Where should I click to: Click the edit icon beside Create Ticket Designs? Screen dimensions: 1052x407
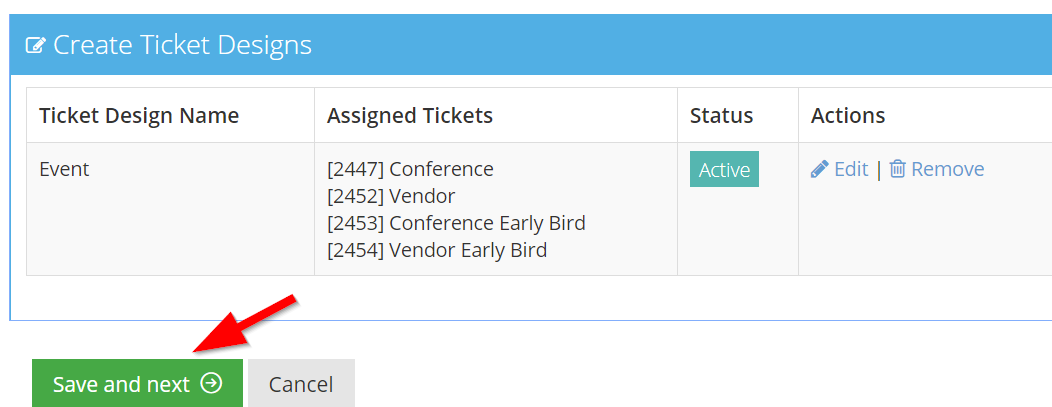click(35, 46)
